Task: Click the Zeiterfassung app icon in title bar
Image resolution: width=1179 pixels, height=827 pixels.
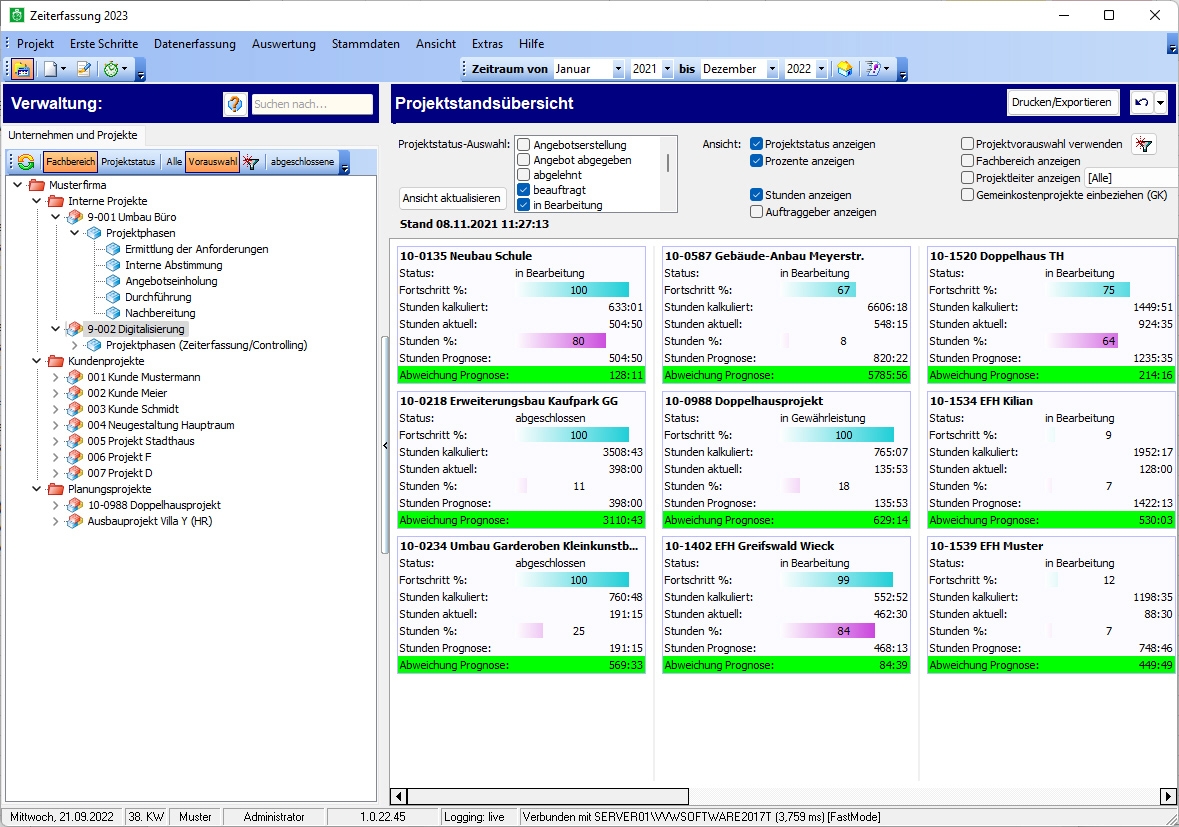Action: coord(17,15)
